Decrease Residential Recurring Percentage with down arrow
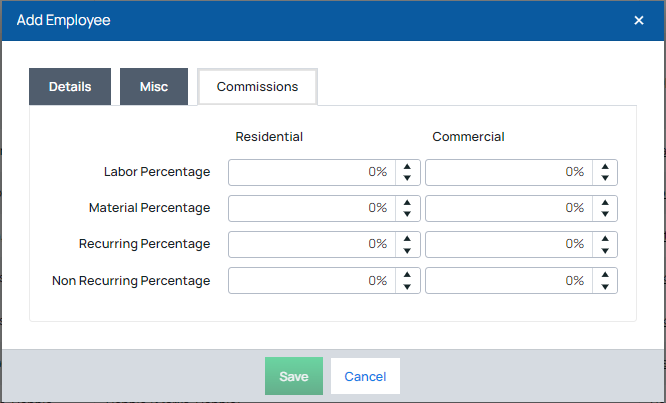Screen dimensions: 666x403 [x=407, y=250]
